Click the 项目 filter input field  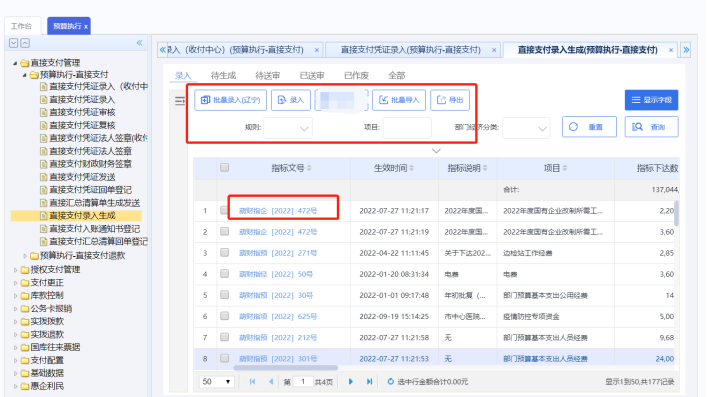point(407,128)
